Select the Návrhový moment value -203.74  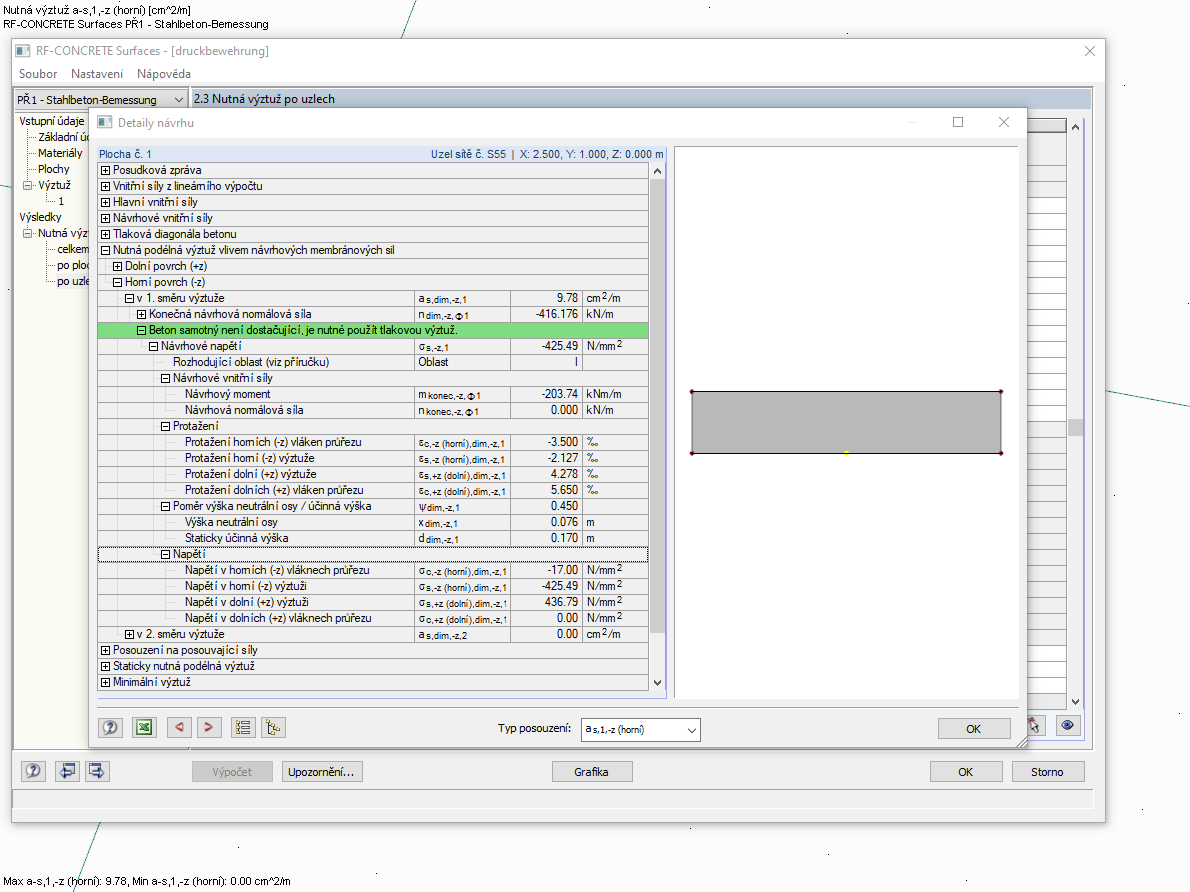coord(547,394)
